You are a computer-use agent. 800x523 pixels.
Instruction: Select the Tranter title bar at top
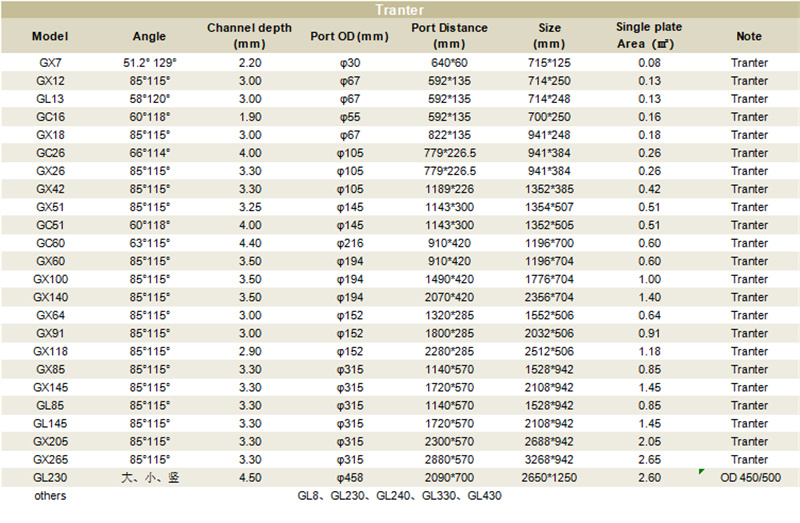pyautogui.click(x=399, y=10)
